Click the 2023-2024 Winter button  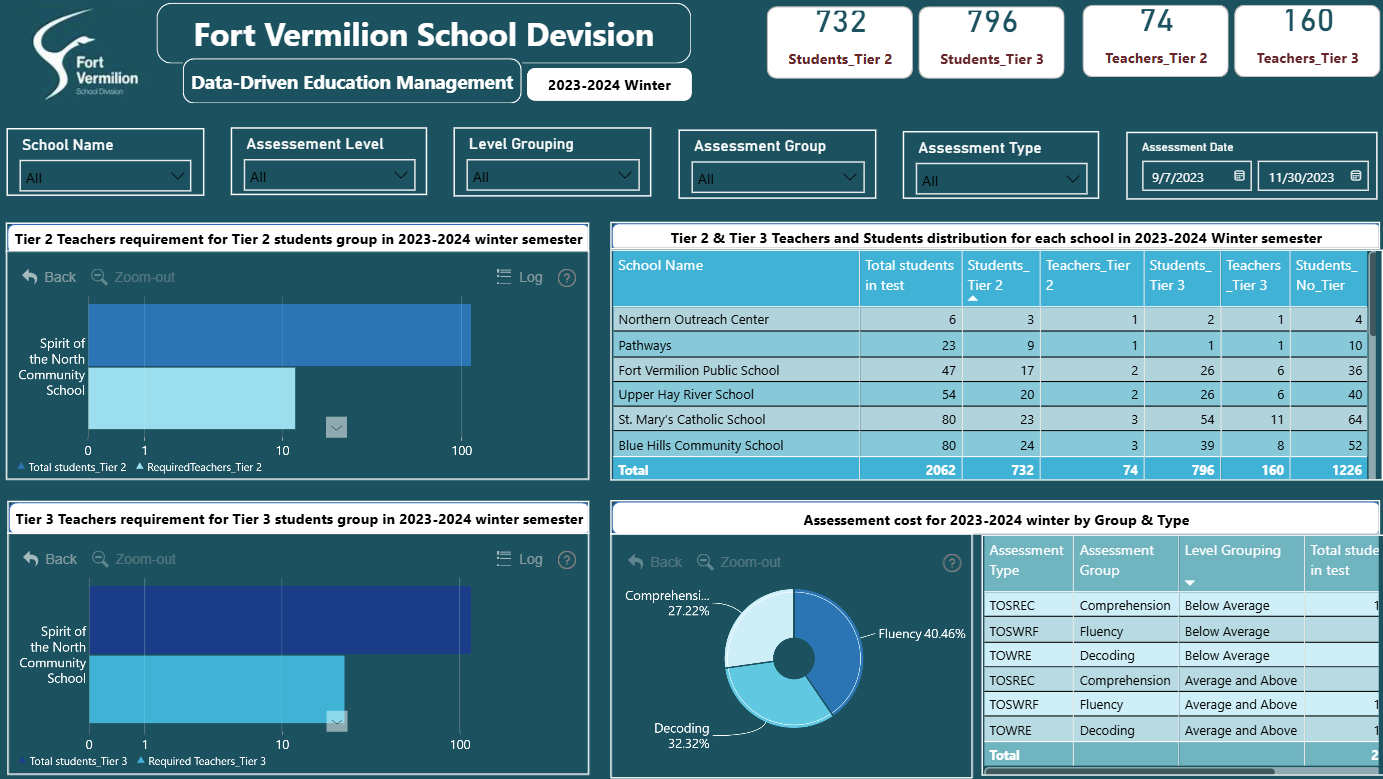coord(609,85)
